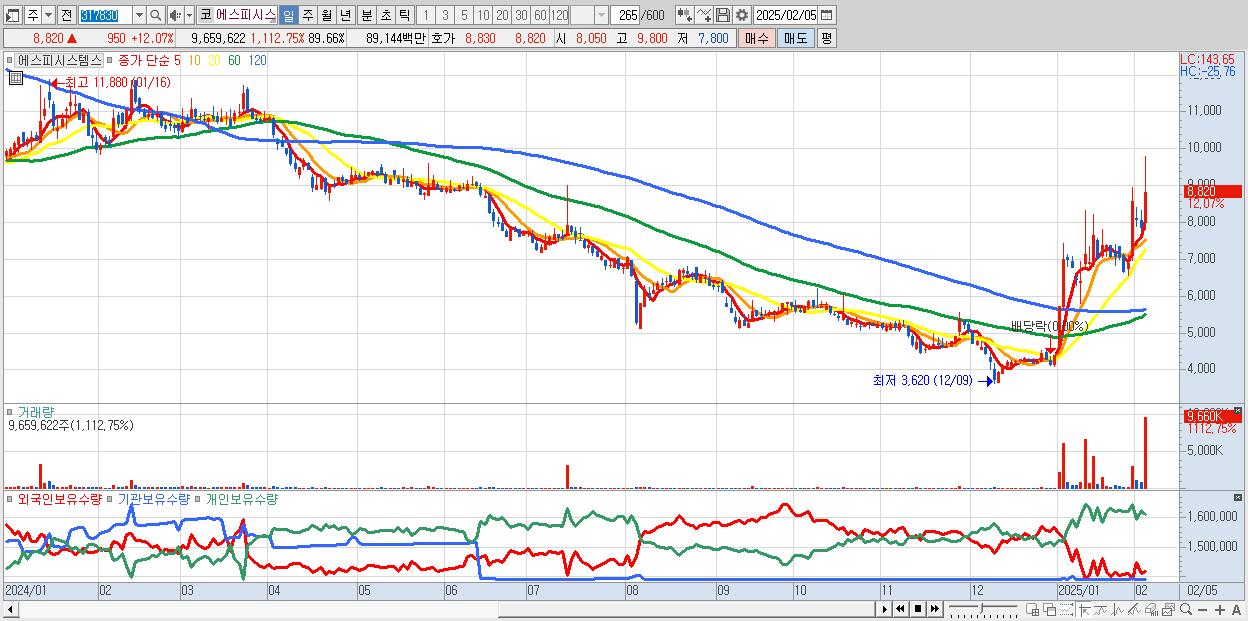Open chart settings gear icon
Viewport: 1248px width, 621px height.
tap(742, 15)
